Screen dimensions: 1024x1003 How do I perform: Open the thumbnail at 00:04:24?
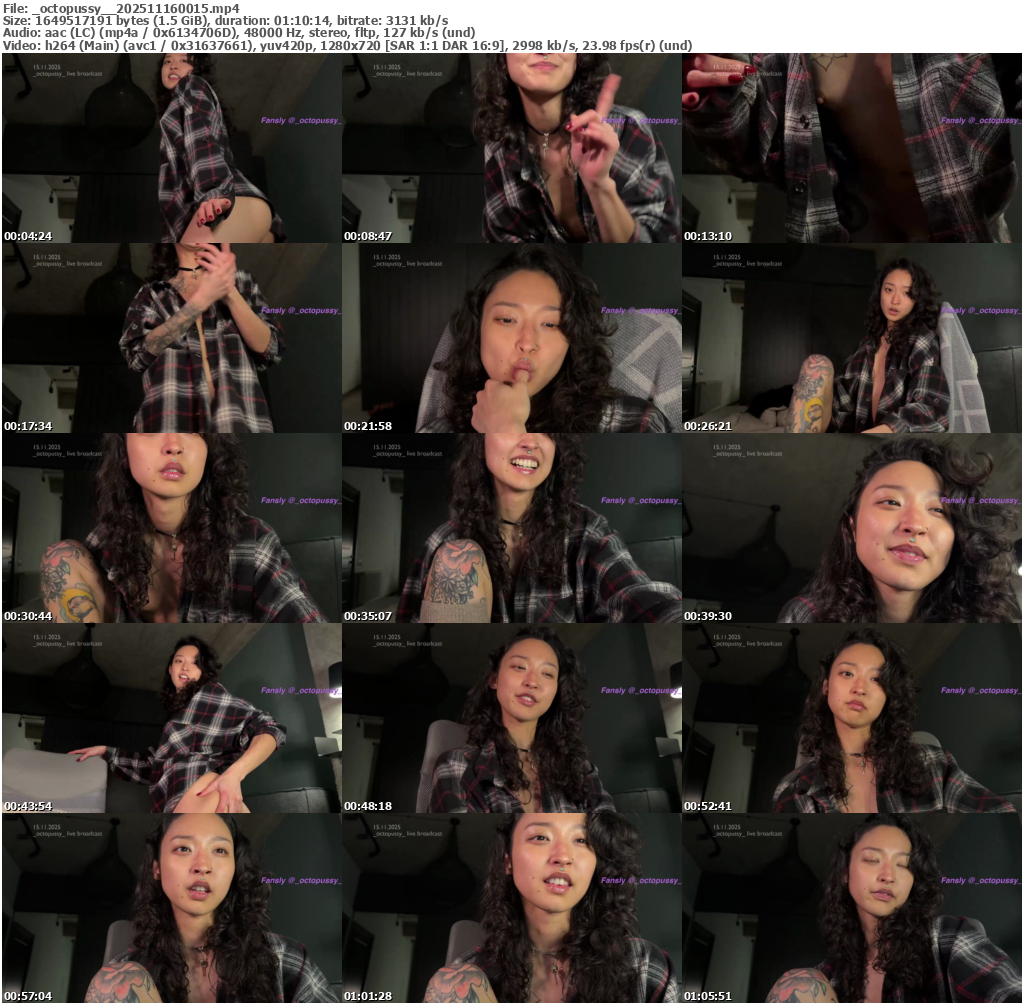tap(172, 148)
